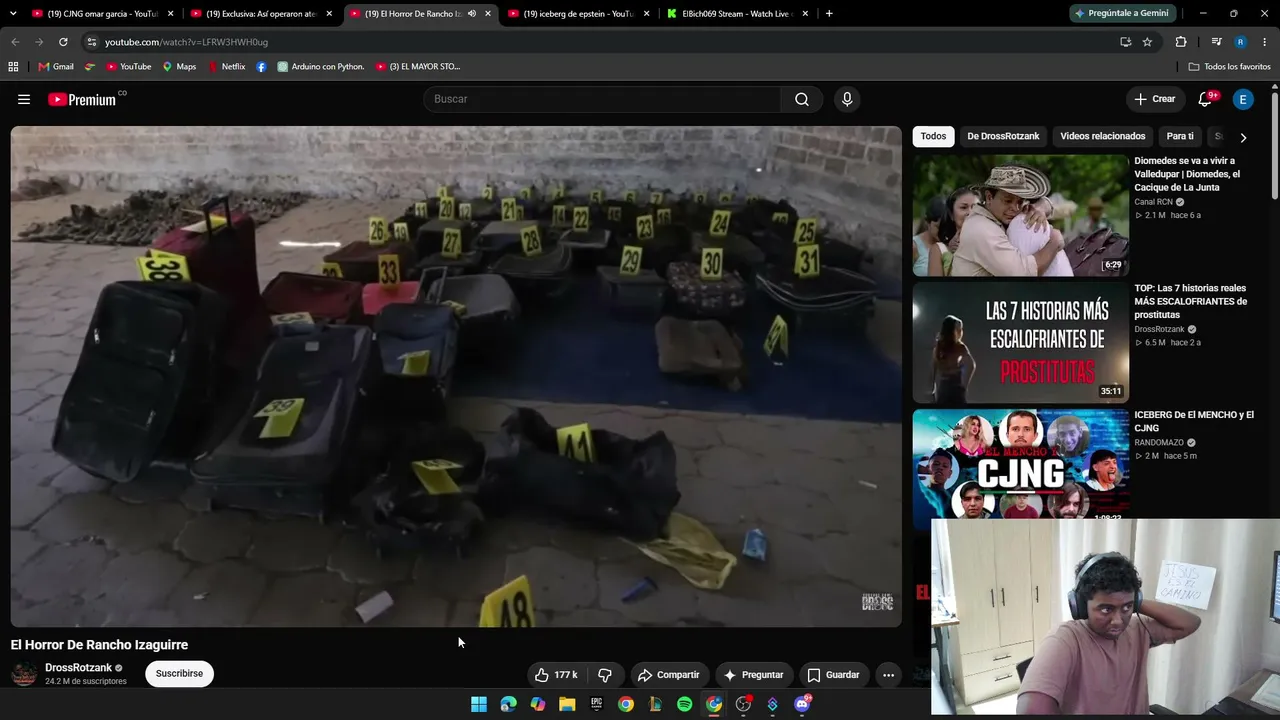Select the Para ti filter chip
This screenshot has height=720, width=1280.
(1180, 137)
